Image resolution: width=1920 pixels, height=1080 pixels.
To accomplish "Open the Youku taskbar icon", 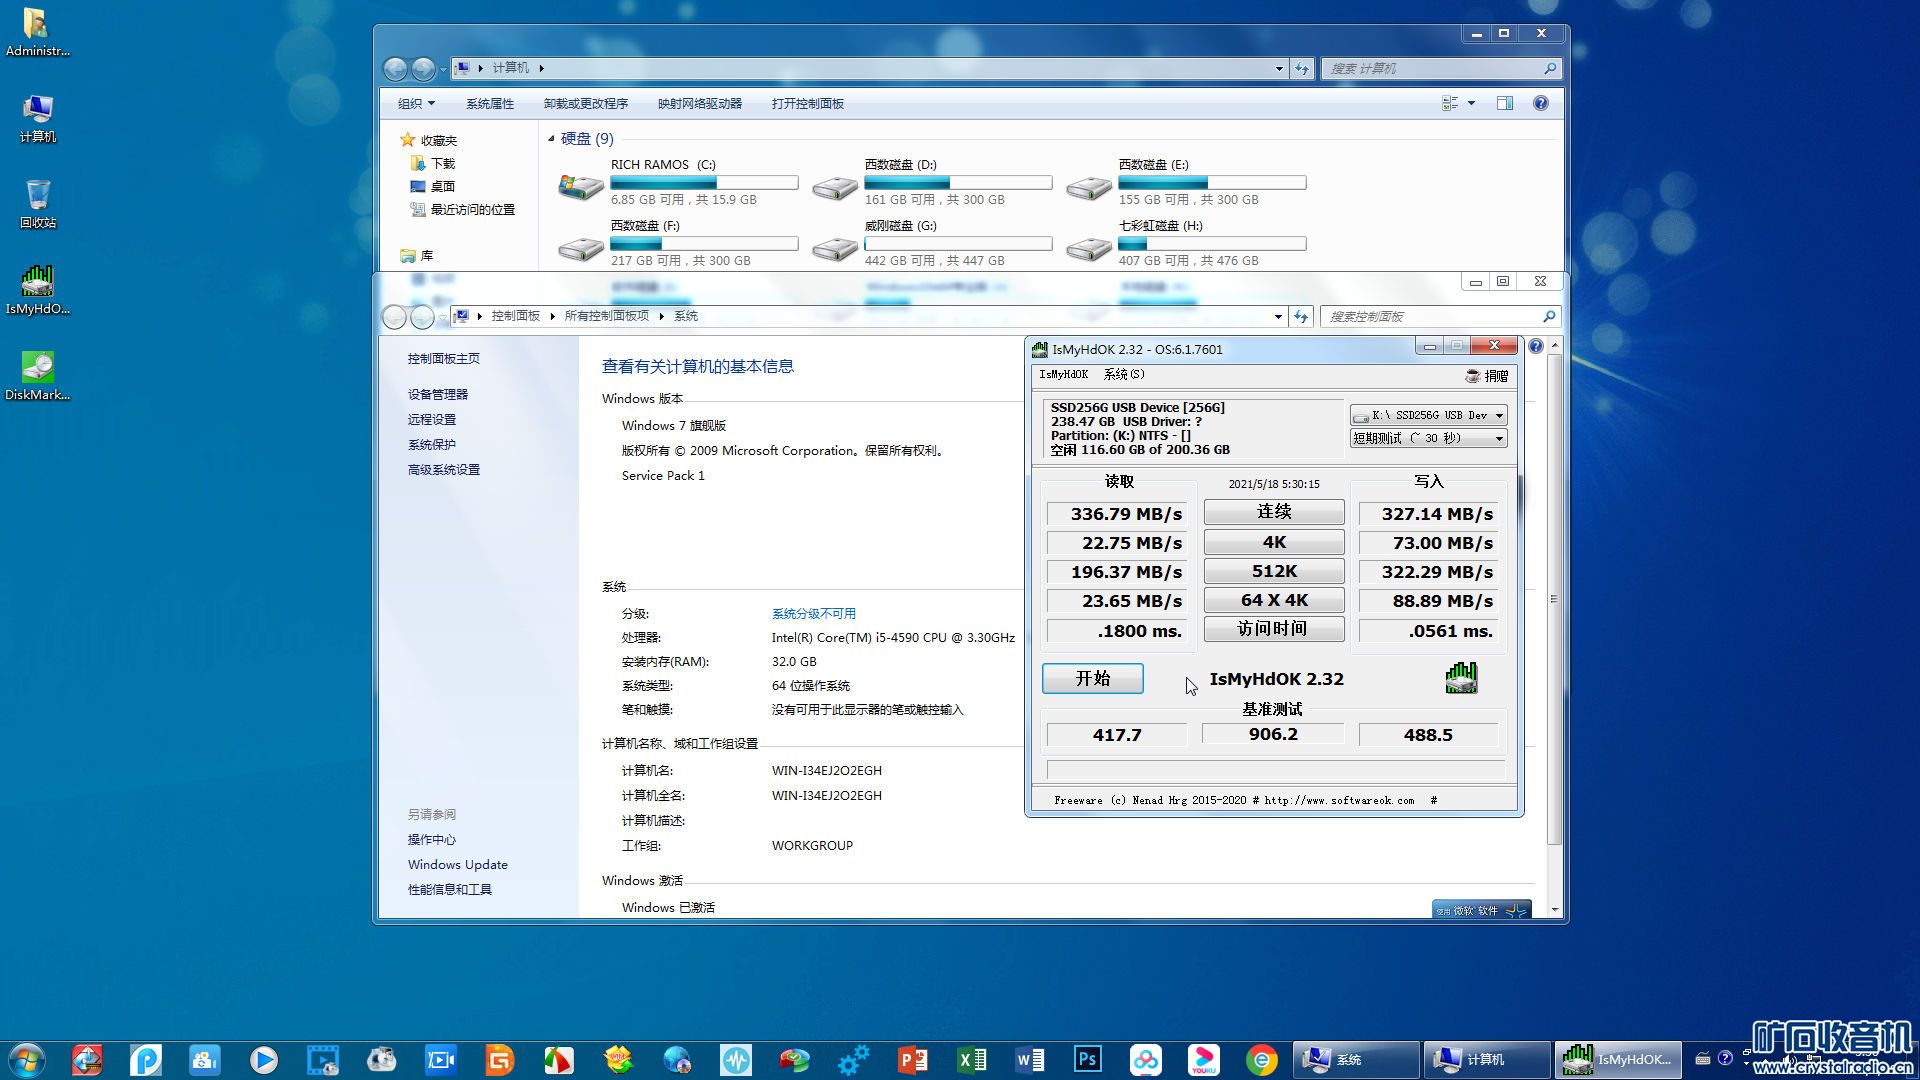I will point(1204,1060).
